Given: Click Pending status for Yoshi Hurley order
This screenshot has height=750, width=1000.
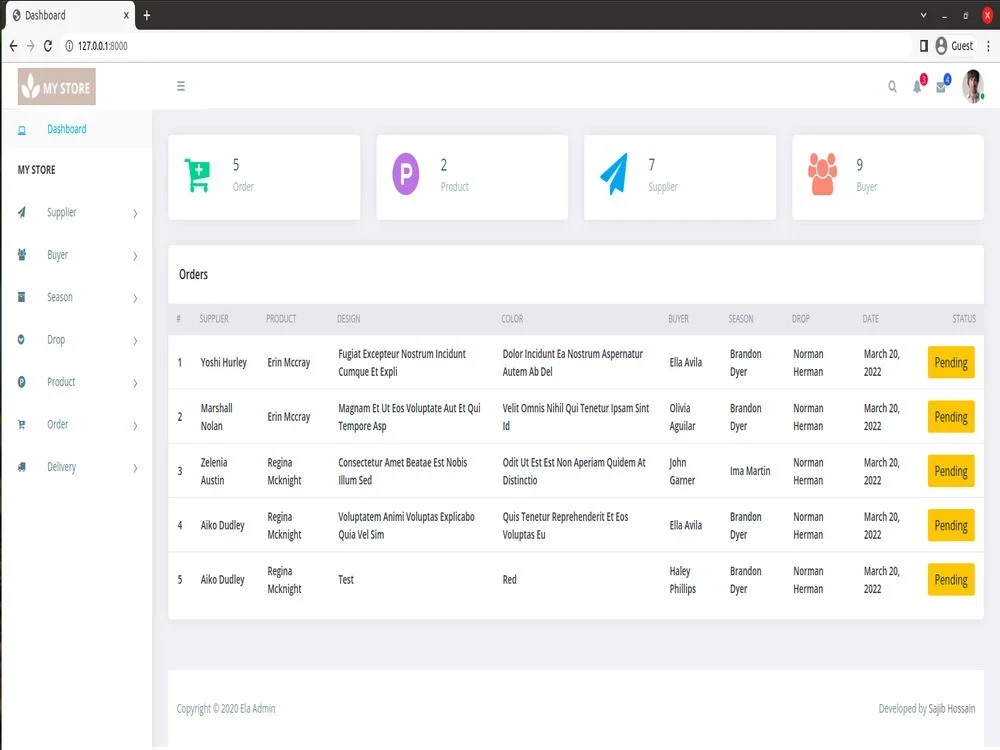Looking at the screenshot, I should (x=951, y=362).
